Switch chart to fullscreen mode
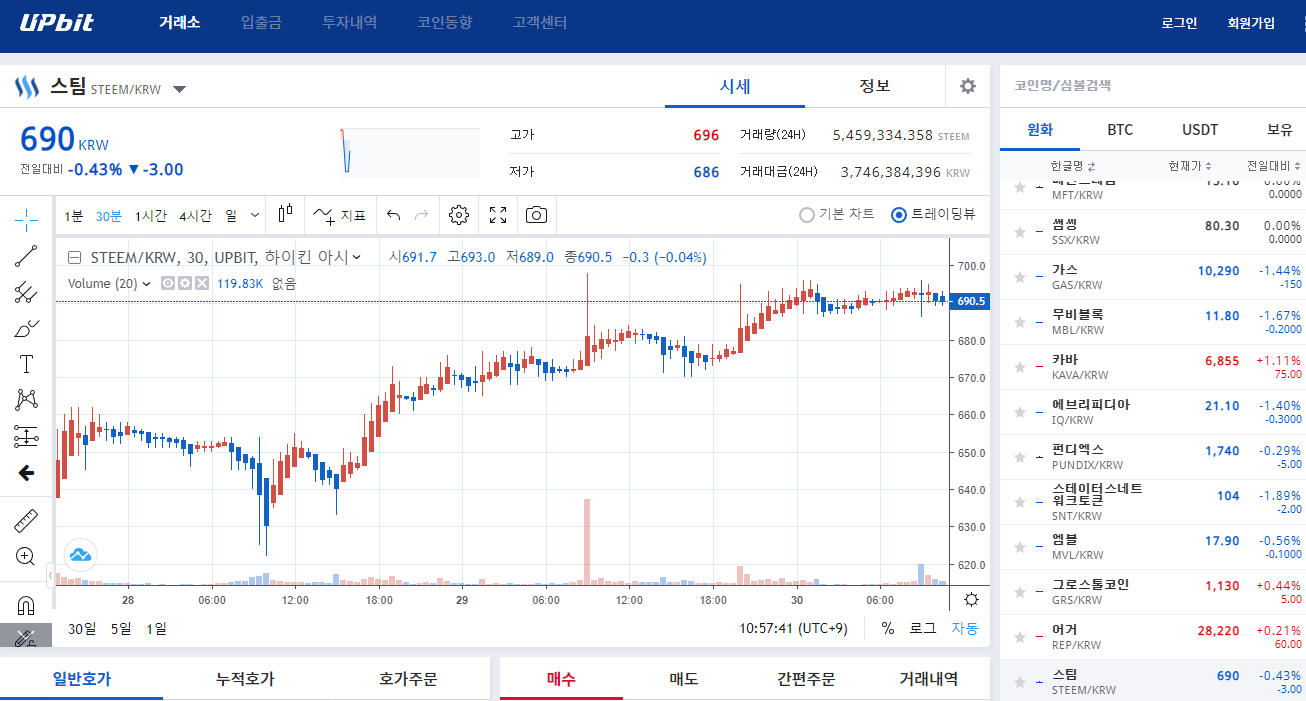 498,214
